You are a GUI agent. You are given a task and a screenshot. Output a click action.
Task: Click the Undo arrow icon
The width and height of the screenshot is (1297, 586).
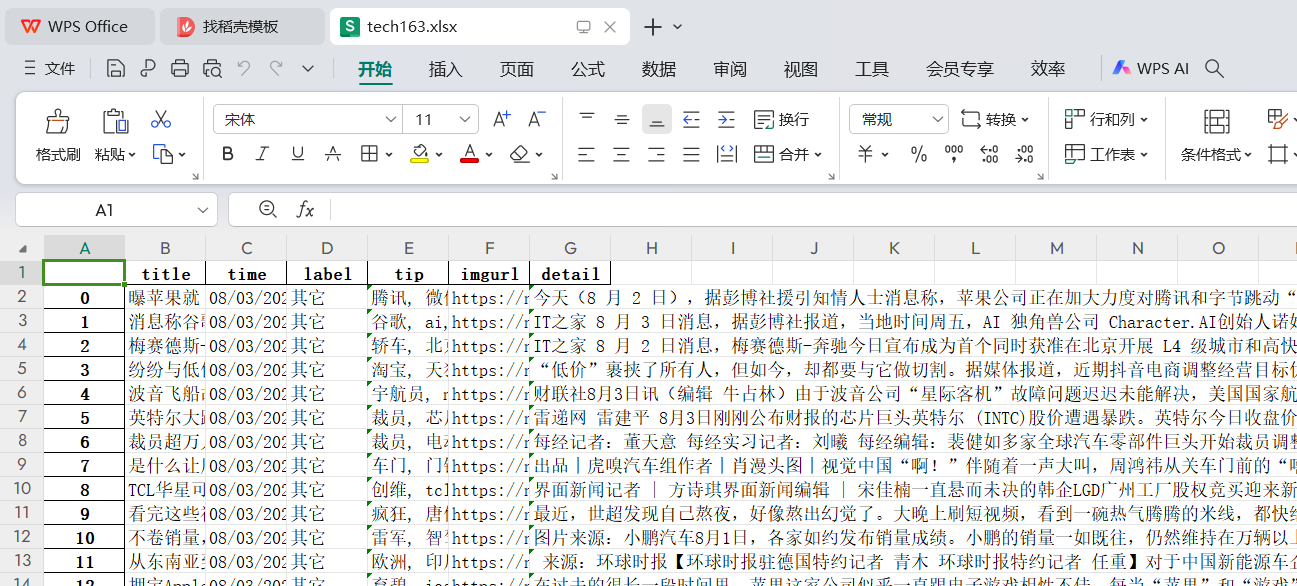[x=243, y=68]
